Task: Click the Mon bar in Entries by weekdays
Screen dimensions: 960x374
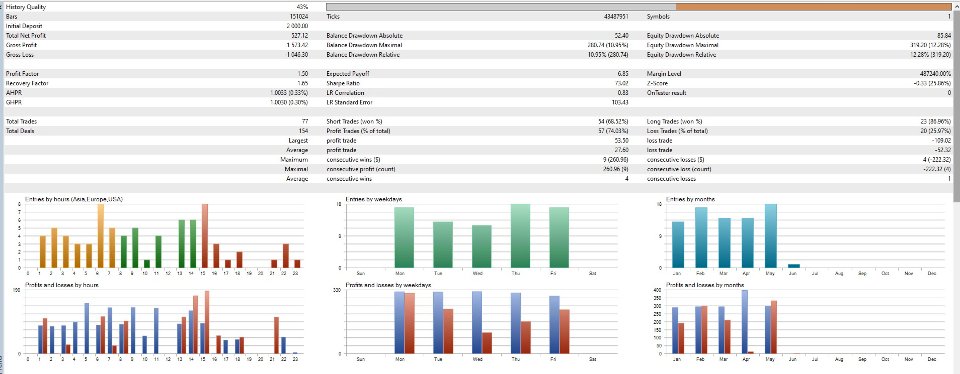Action: (x=404, y=237)
